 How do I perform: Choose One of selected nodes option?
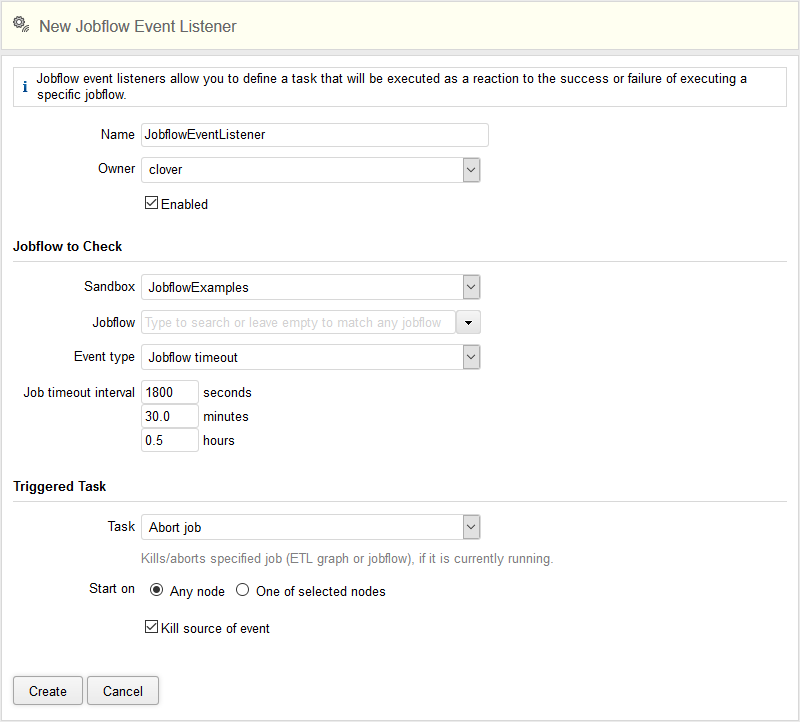point(243,591)
